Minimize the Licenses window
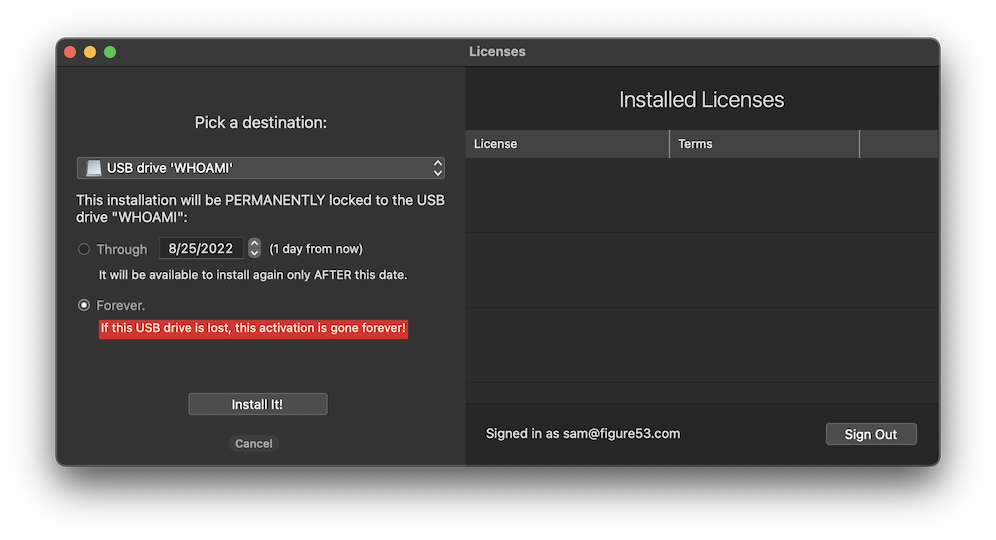This screenshot has width=996, height=540. pyautogui.click(x=90, y=52)
